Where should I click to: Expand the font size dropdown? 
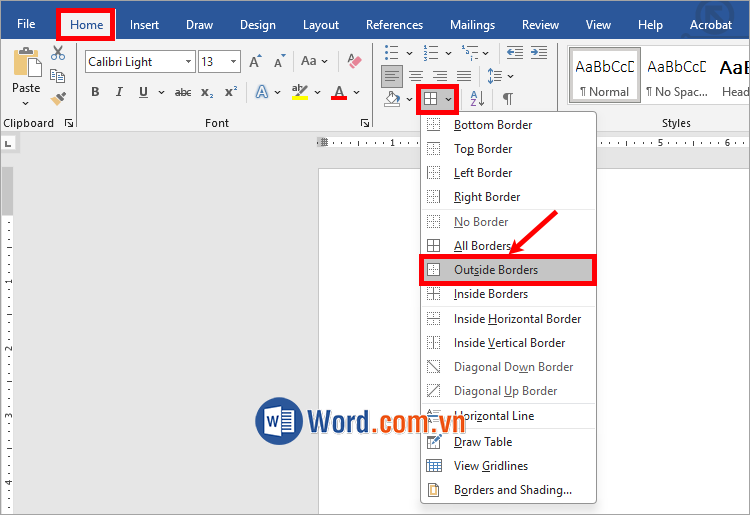[233, 62]
